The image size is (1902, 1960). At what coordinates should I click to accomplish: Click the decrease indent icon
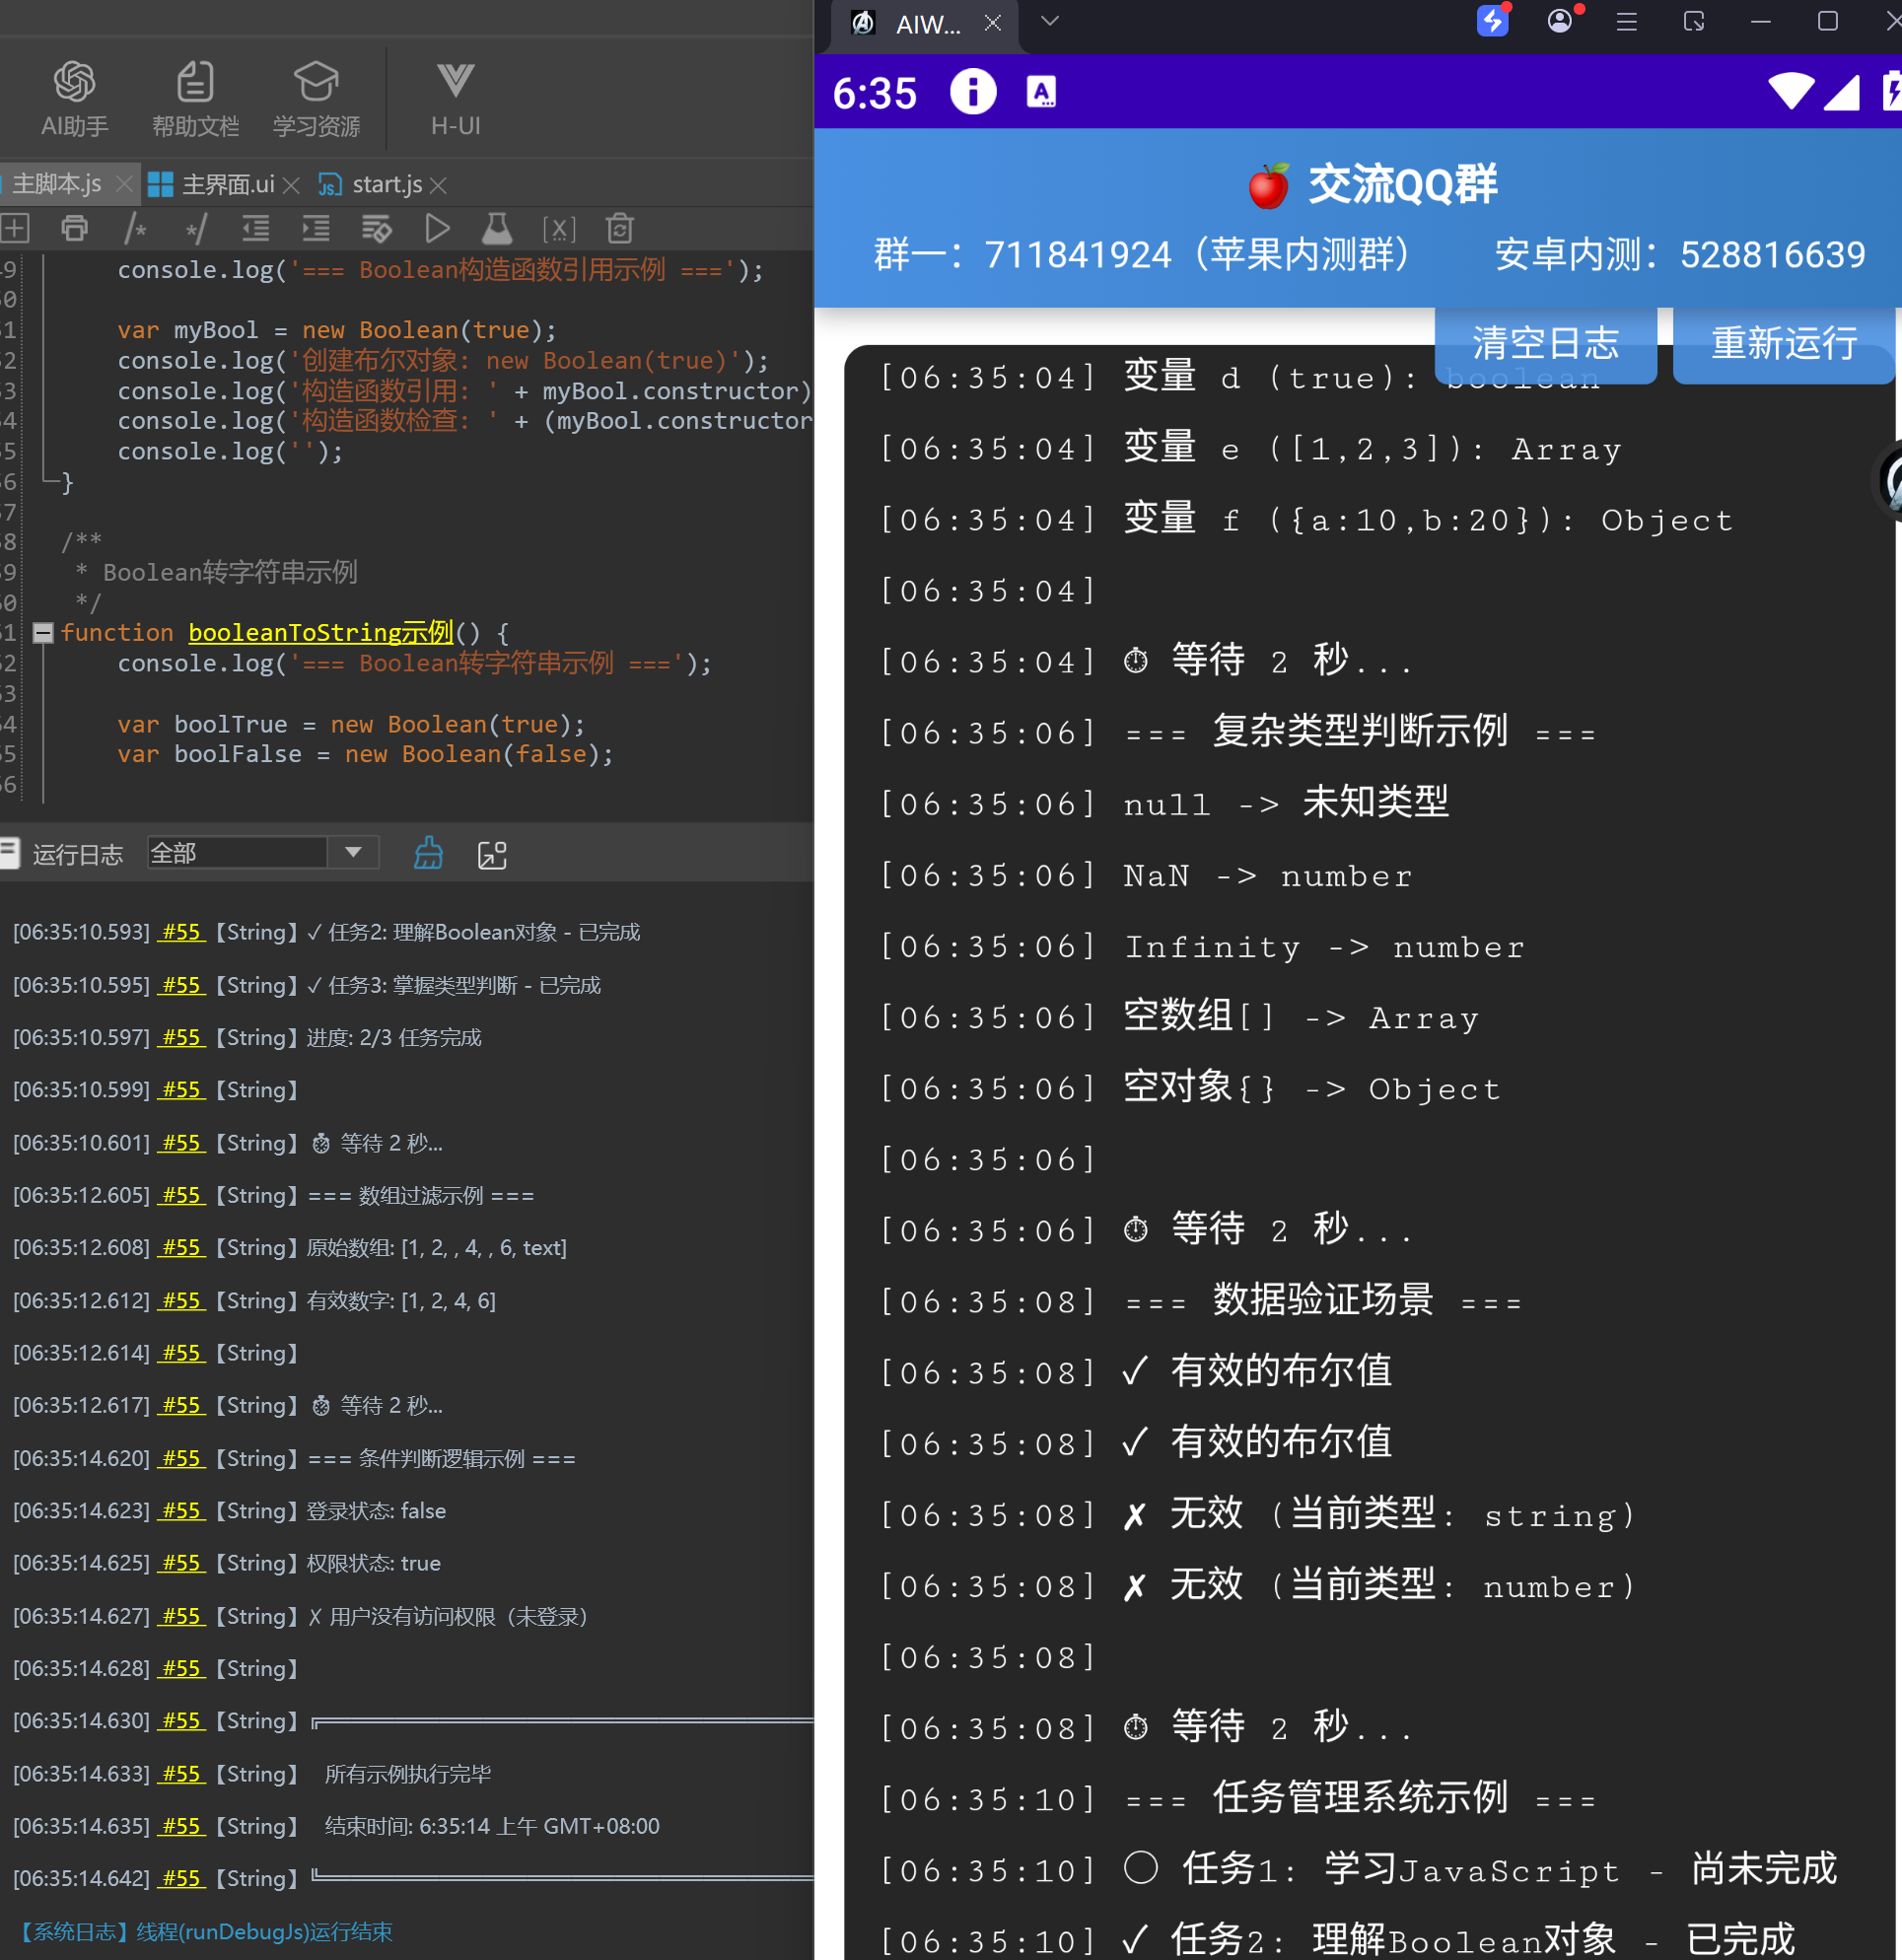tap(256, 229)
